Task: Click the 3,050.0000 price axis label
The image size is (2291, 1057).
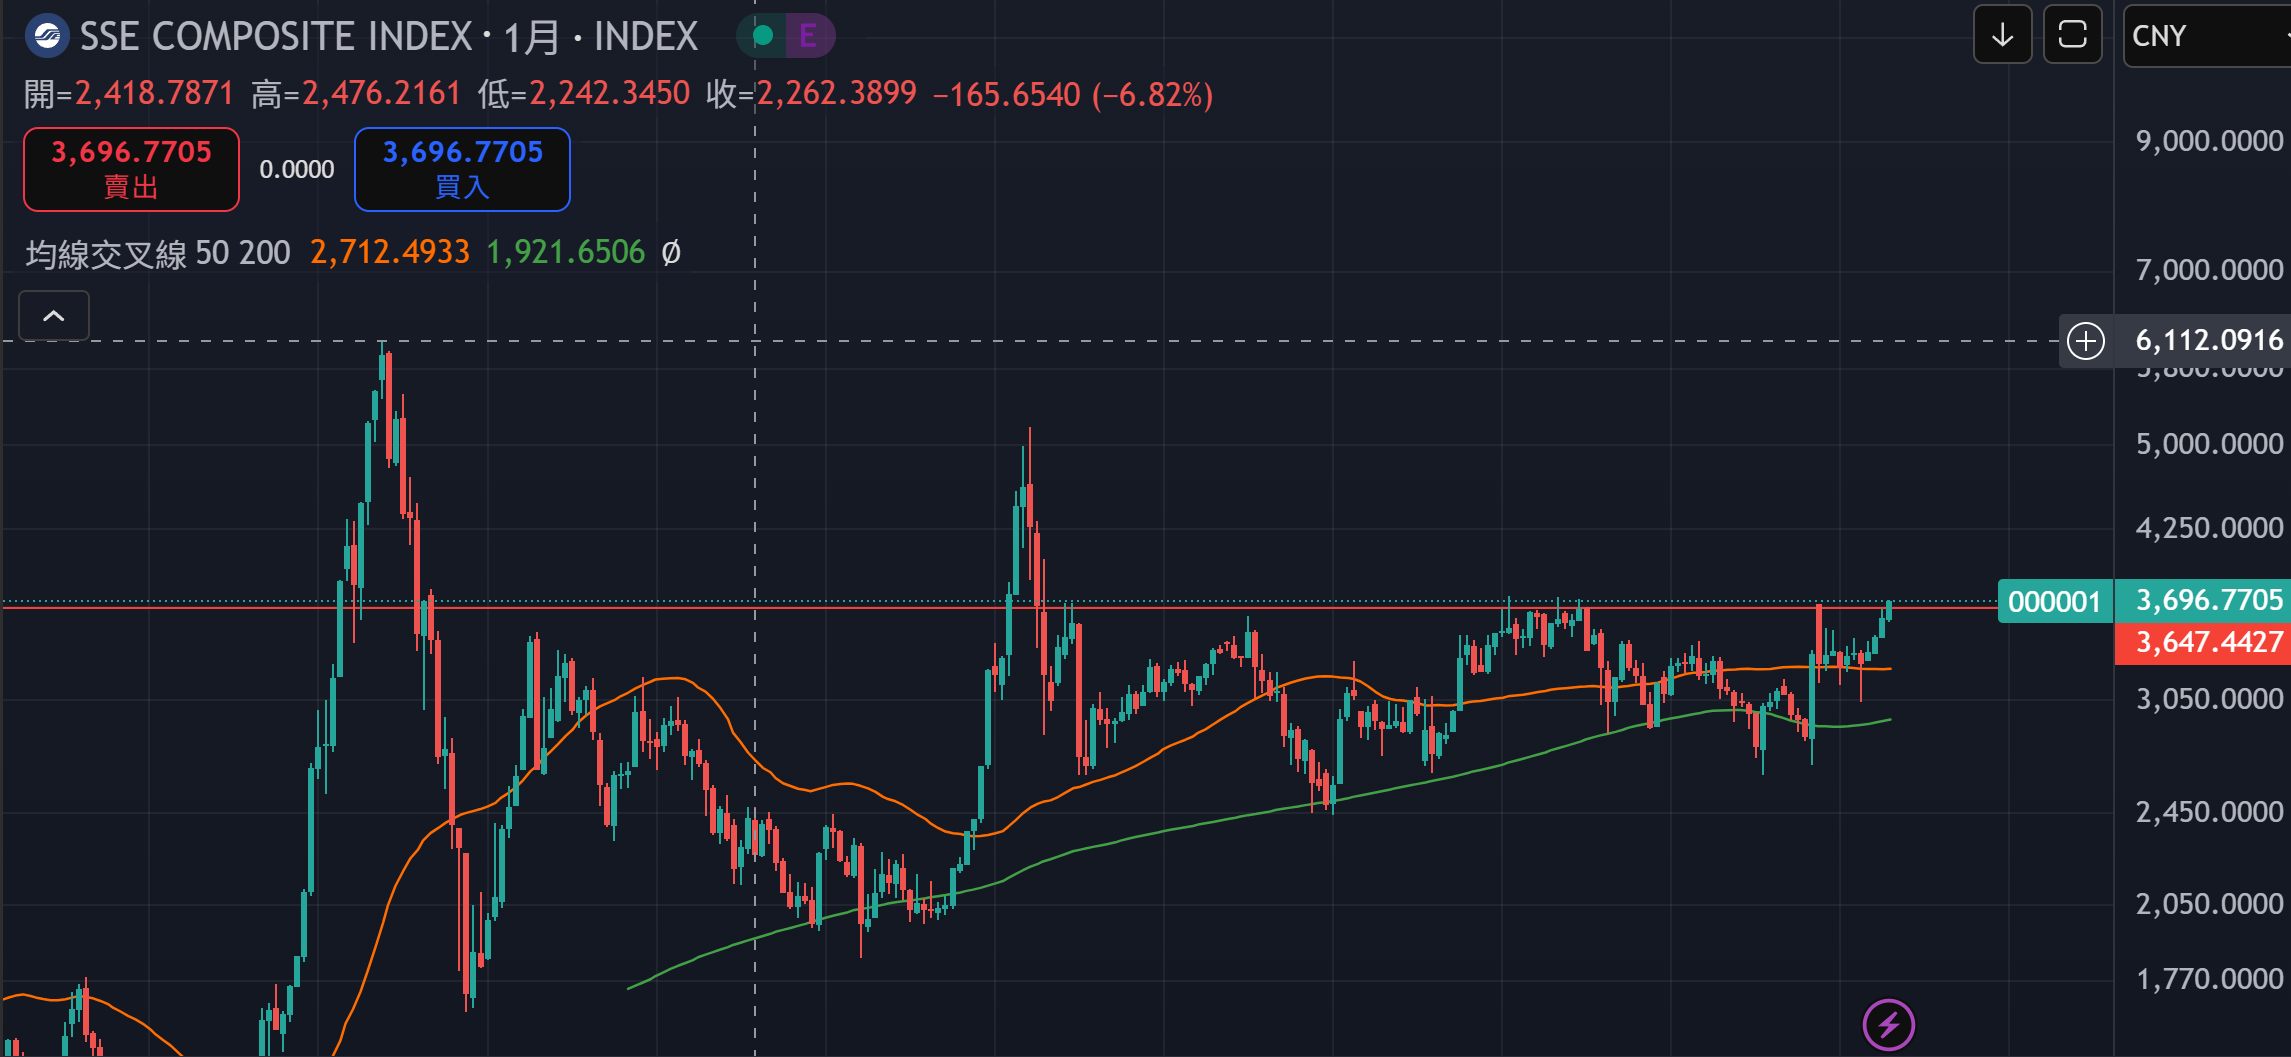Action: tap(2209, 699)
